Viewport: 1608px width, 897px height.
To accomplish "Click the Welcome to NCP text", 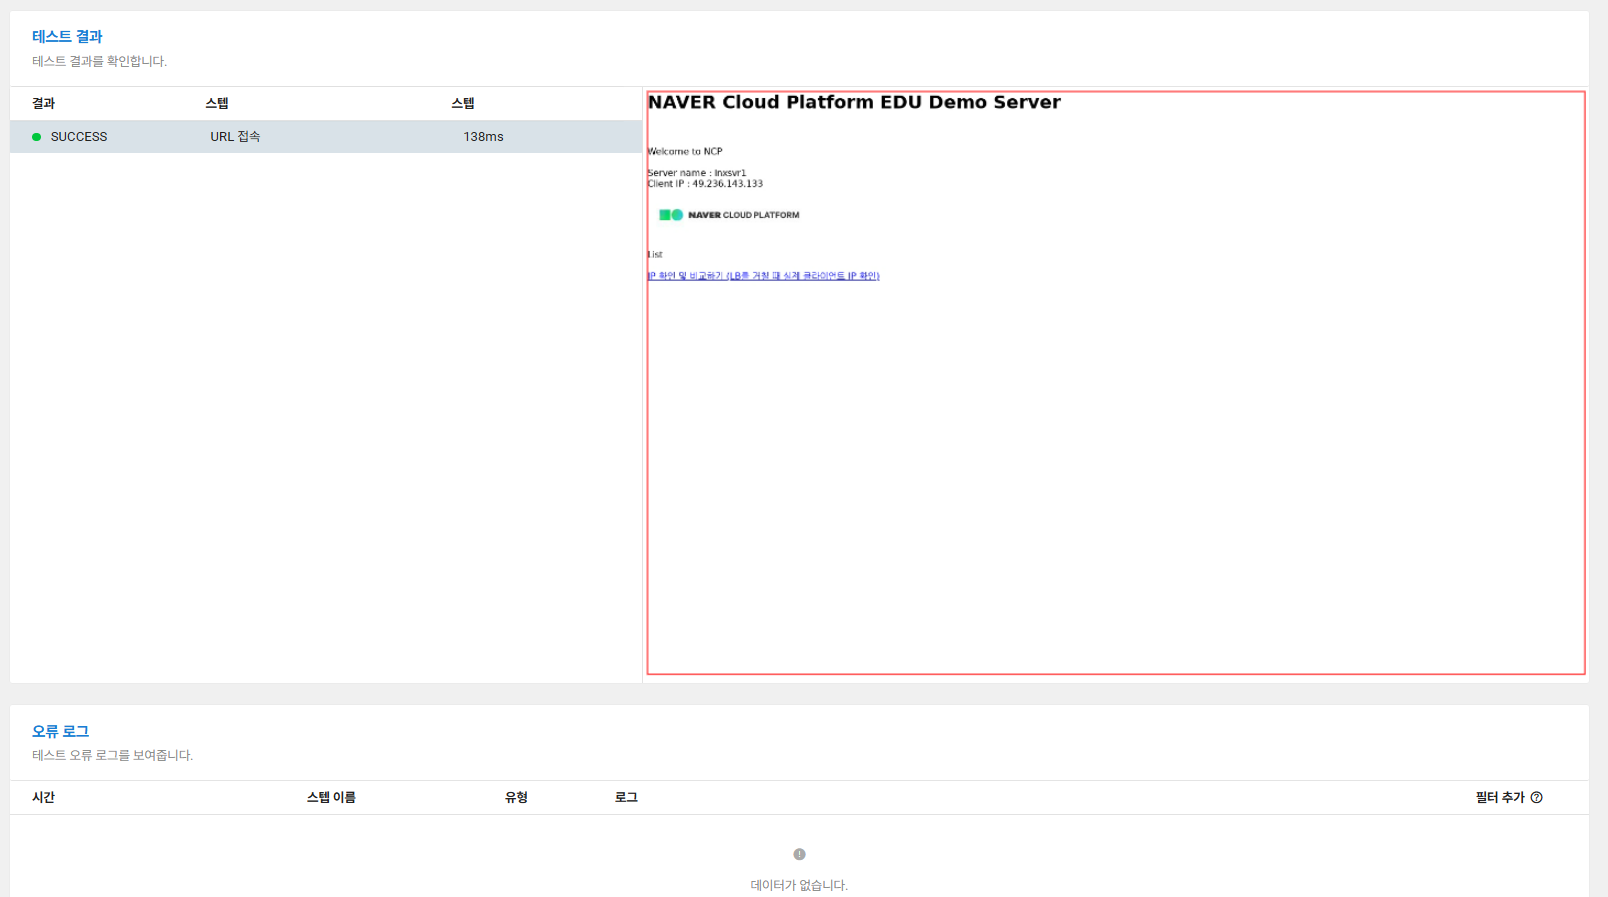I will pyautogui.click(x=685, y=152).
